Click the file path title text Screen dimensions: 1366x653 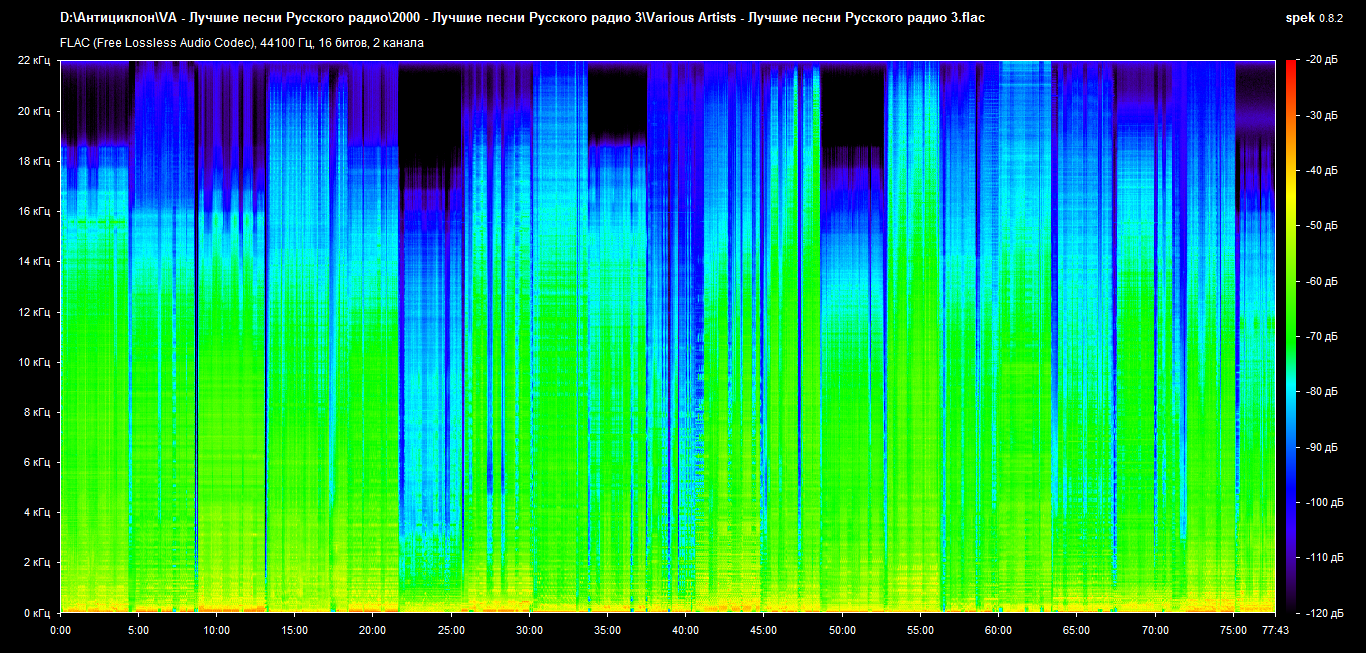point(523,18)
